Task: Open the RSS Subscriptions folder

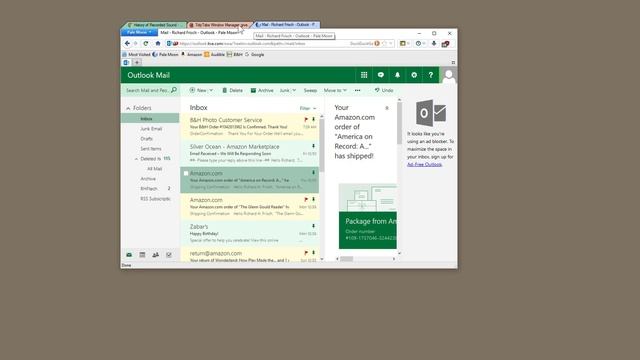Action: click(156, 199)
